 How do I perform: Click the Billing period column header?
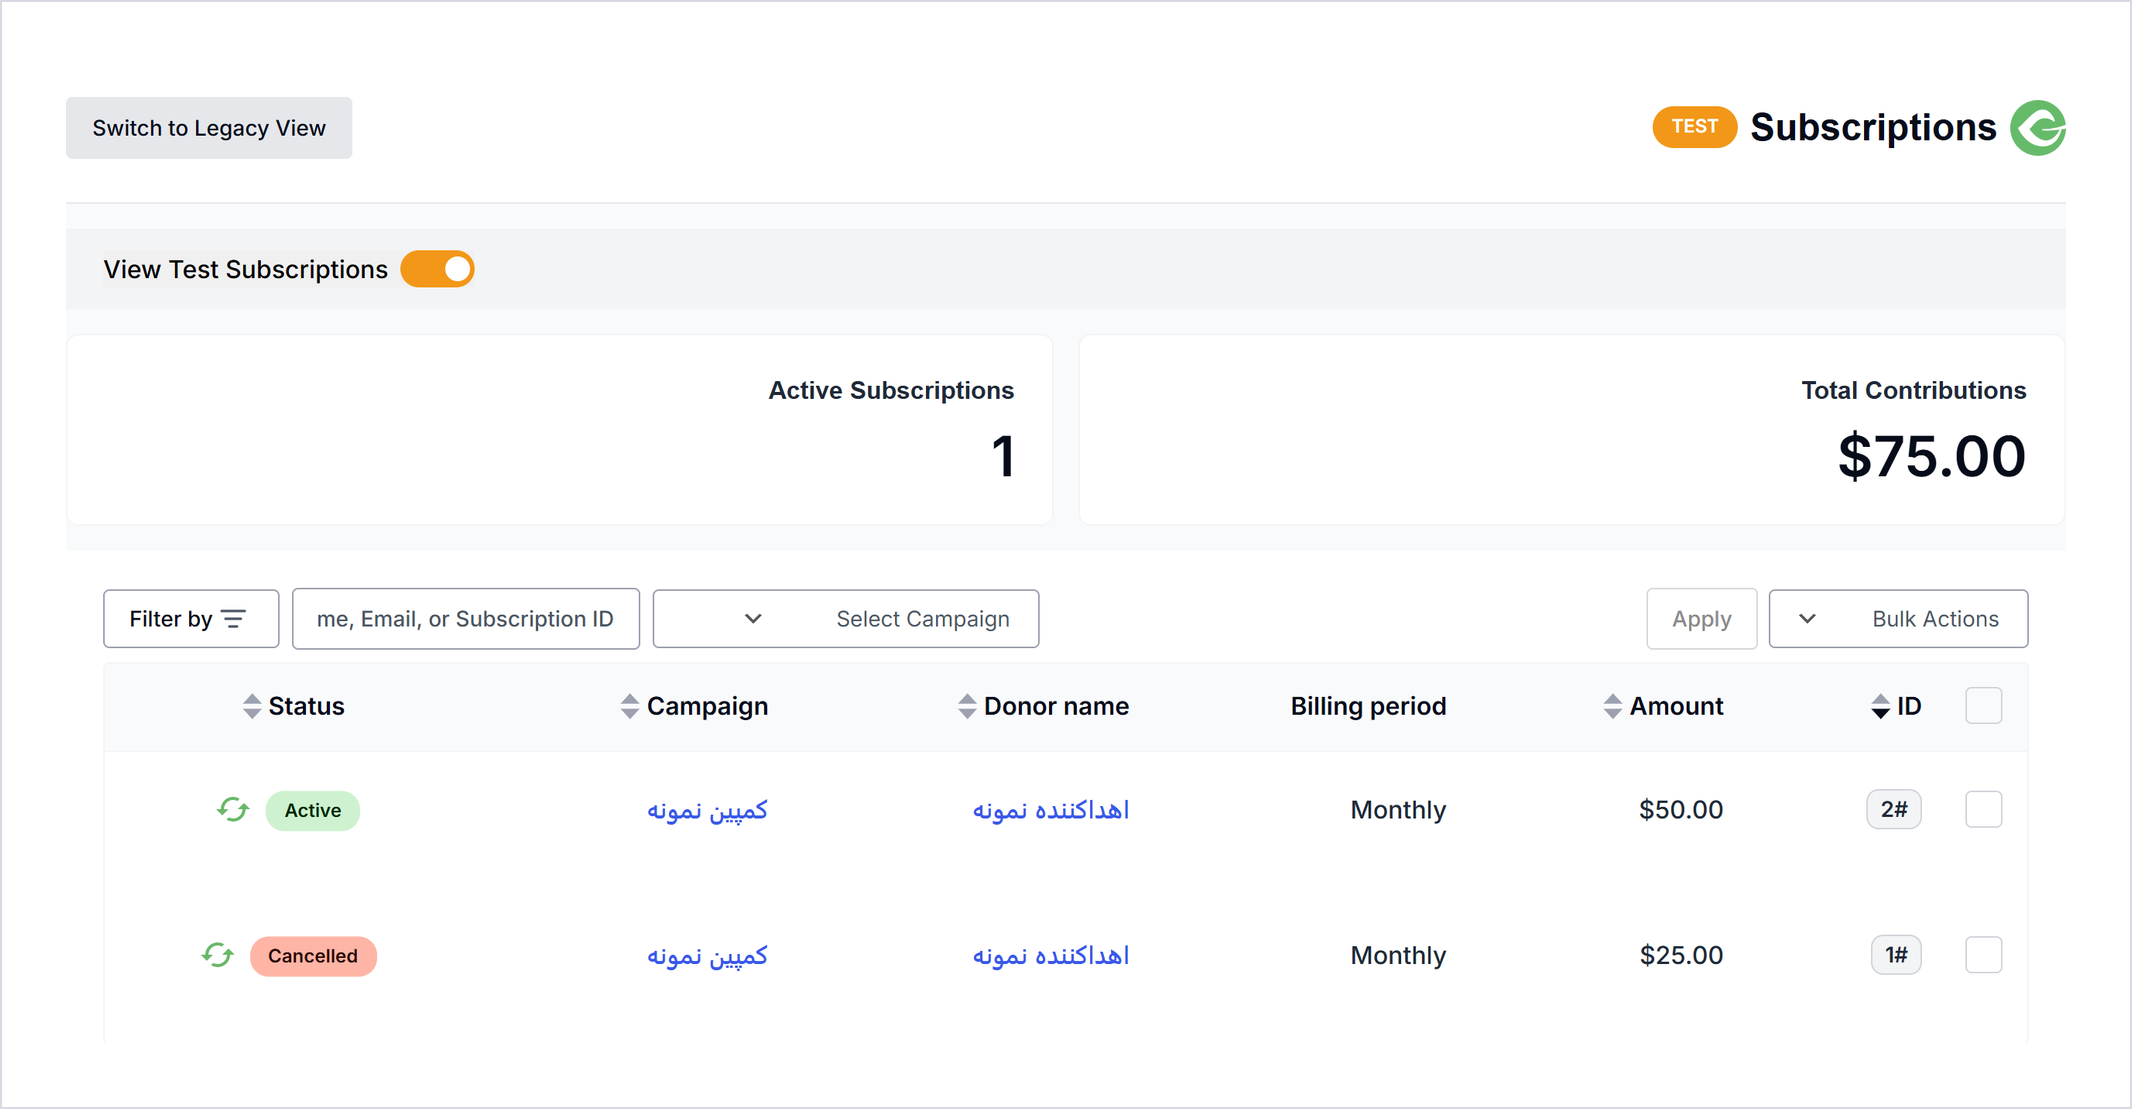[x=1368, y=706]
